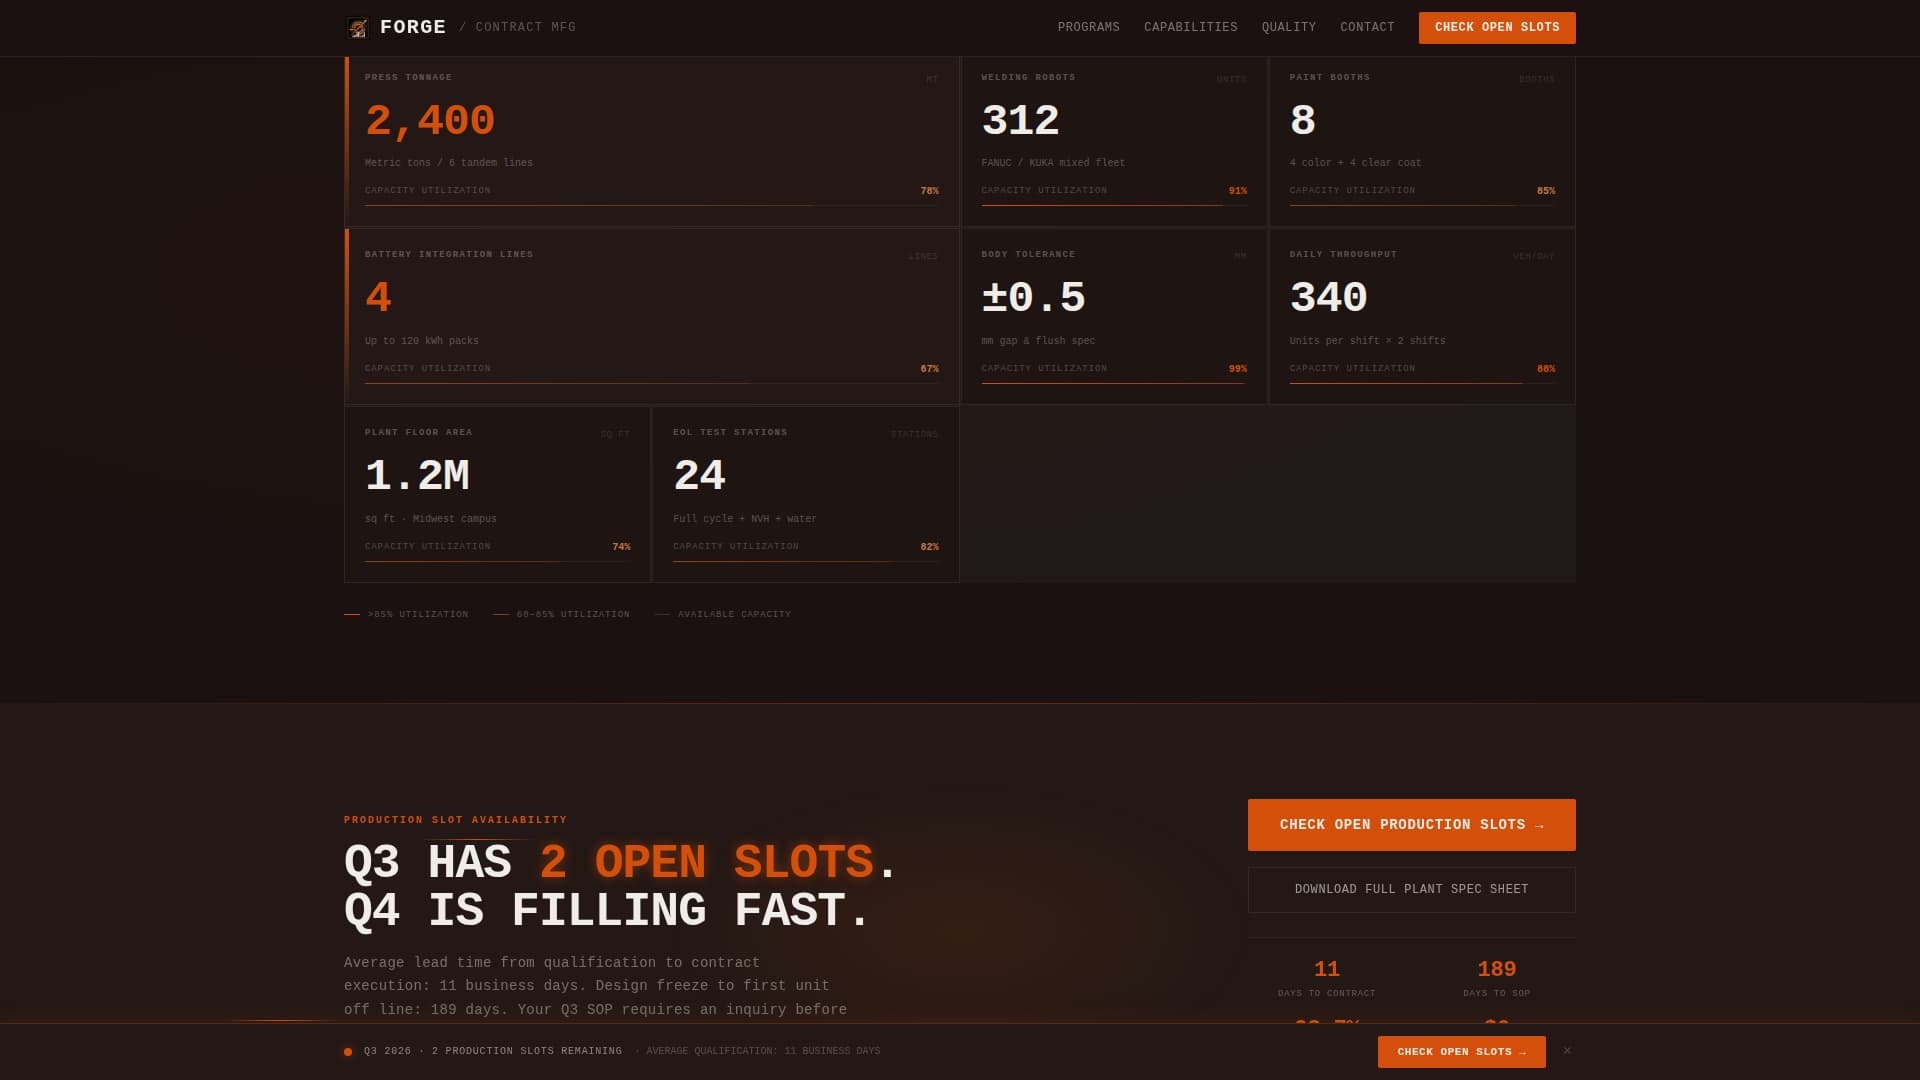Dismiss the Q3 2026 banner with the X
Screen dimensions: 1920x1080
click(1568, 1051)
